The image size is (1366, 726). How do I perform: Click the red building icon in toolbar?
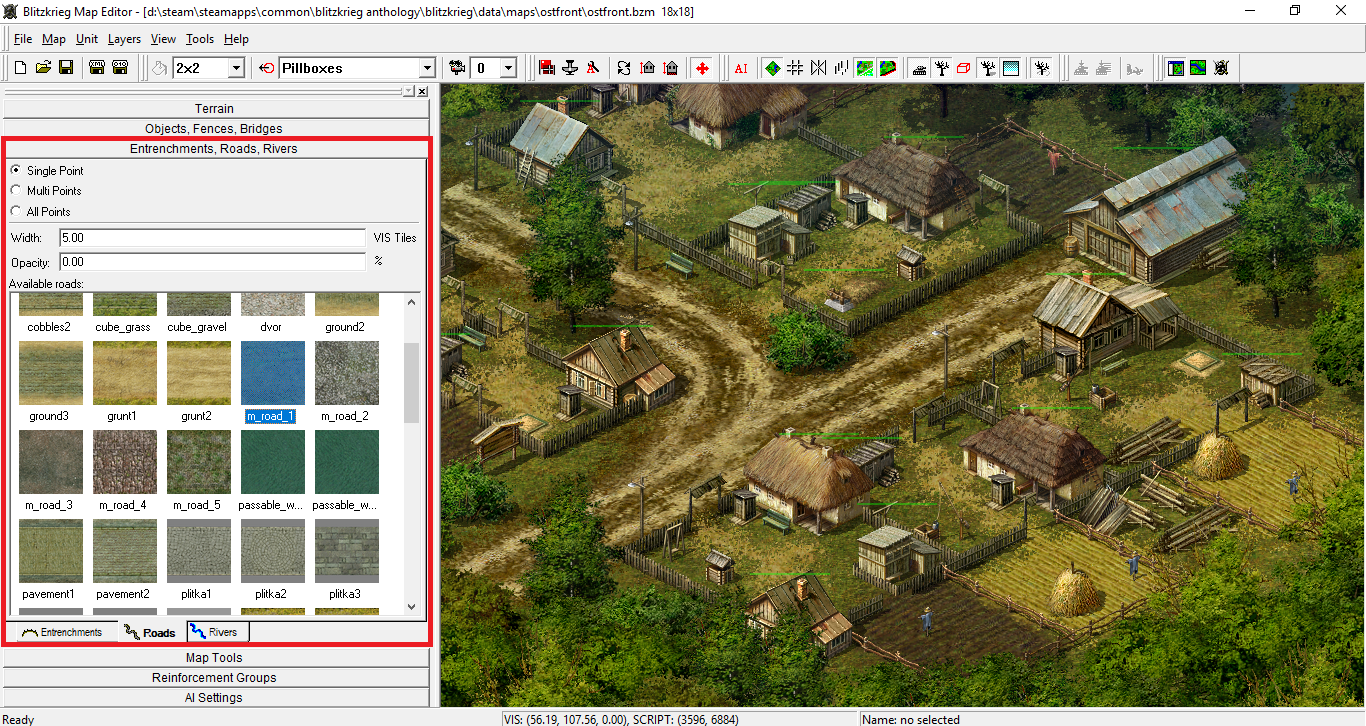(x=547, y=68)
